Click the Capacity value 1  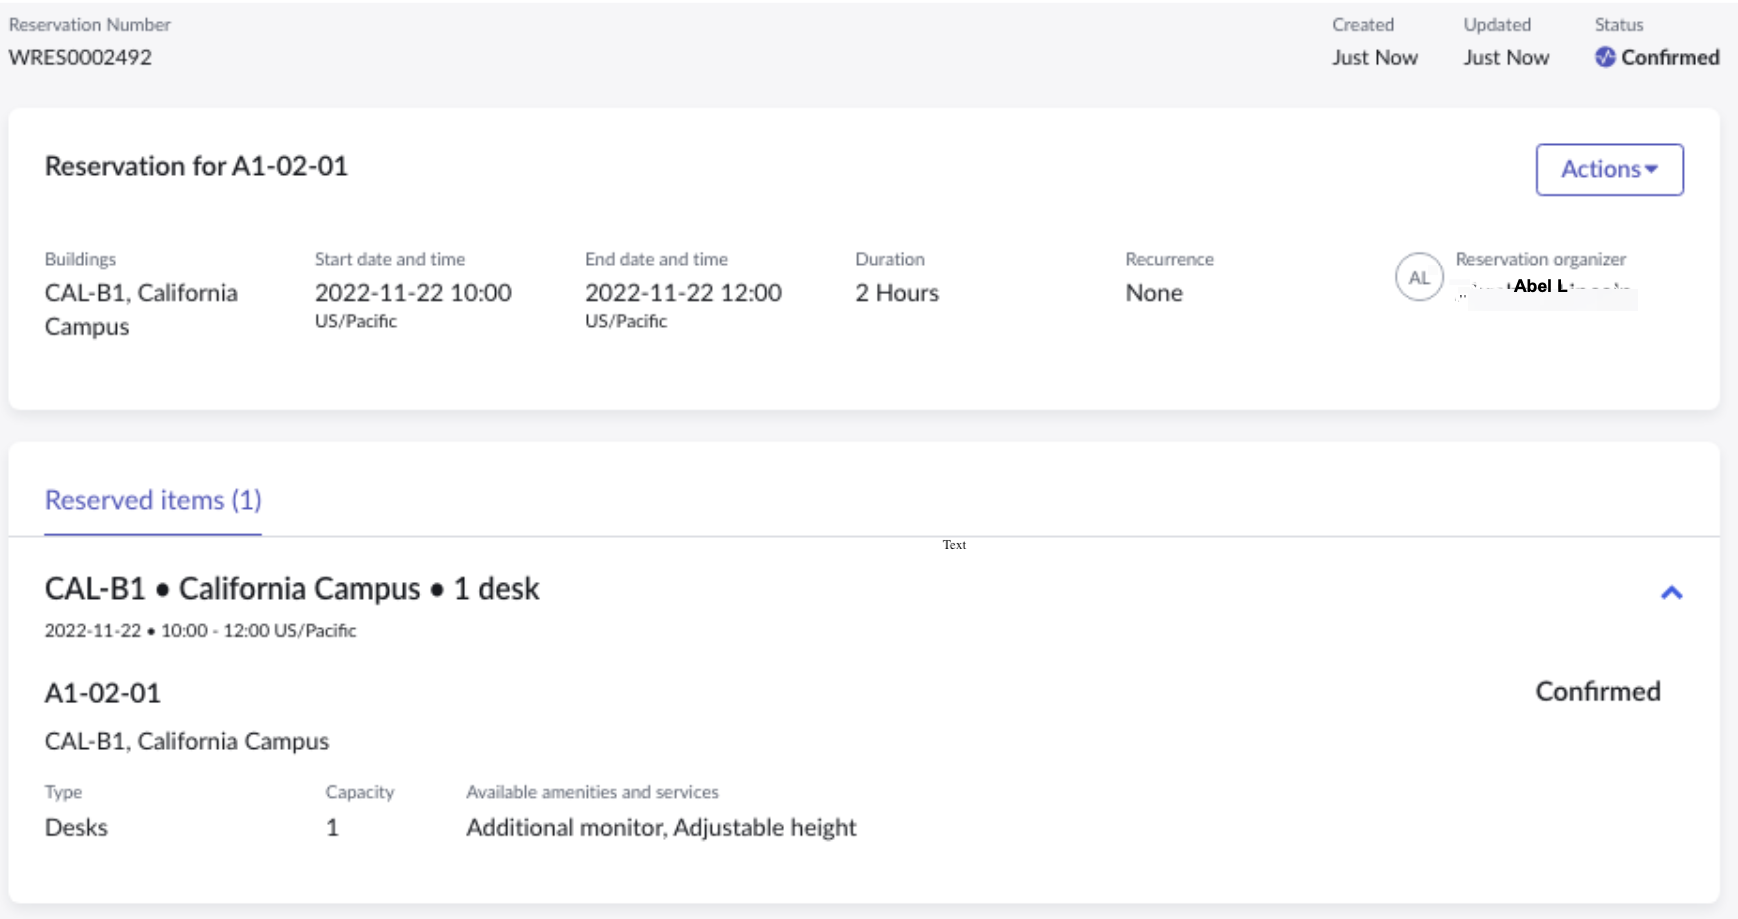point(332,828)
